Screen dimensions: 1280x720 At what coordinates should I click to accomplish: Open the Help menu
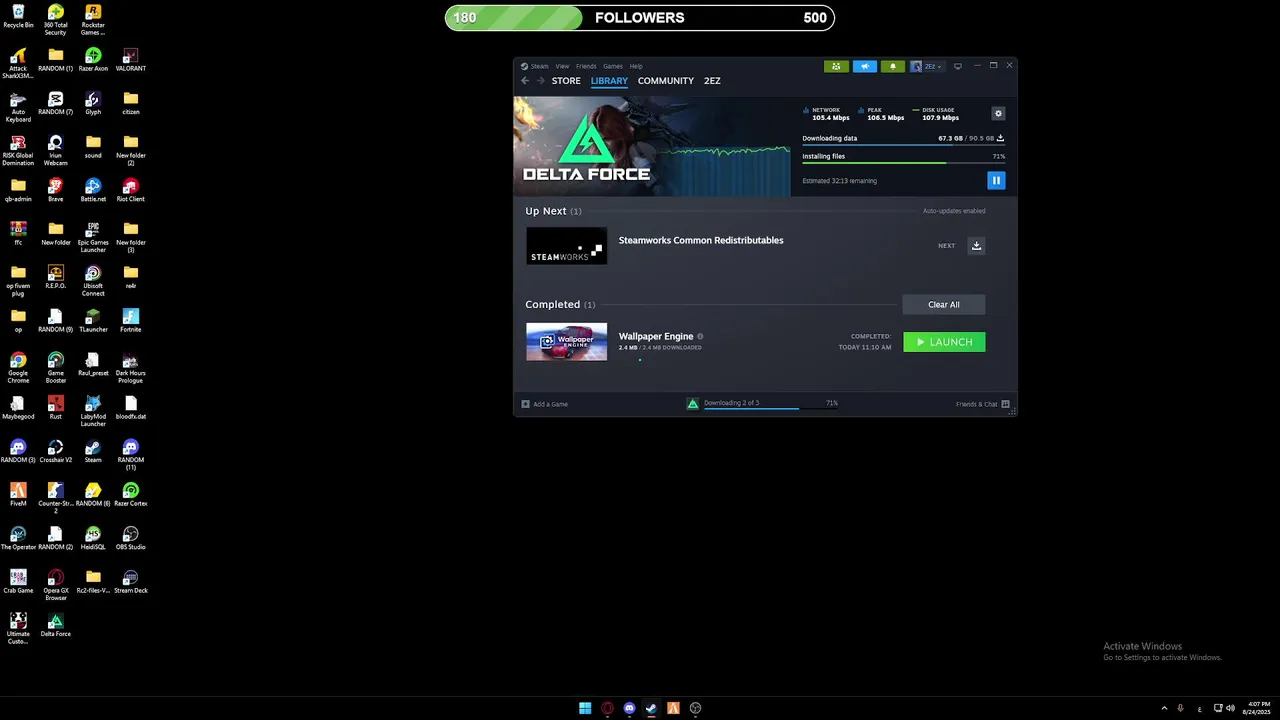636,66
